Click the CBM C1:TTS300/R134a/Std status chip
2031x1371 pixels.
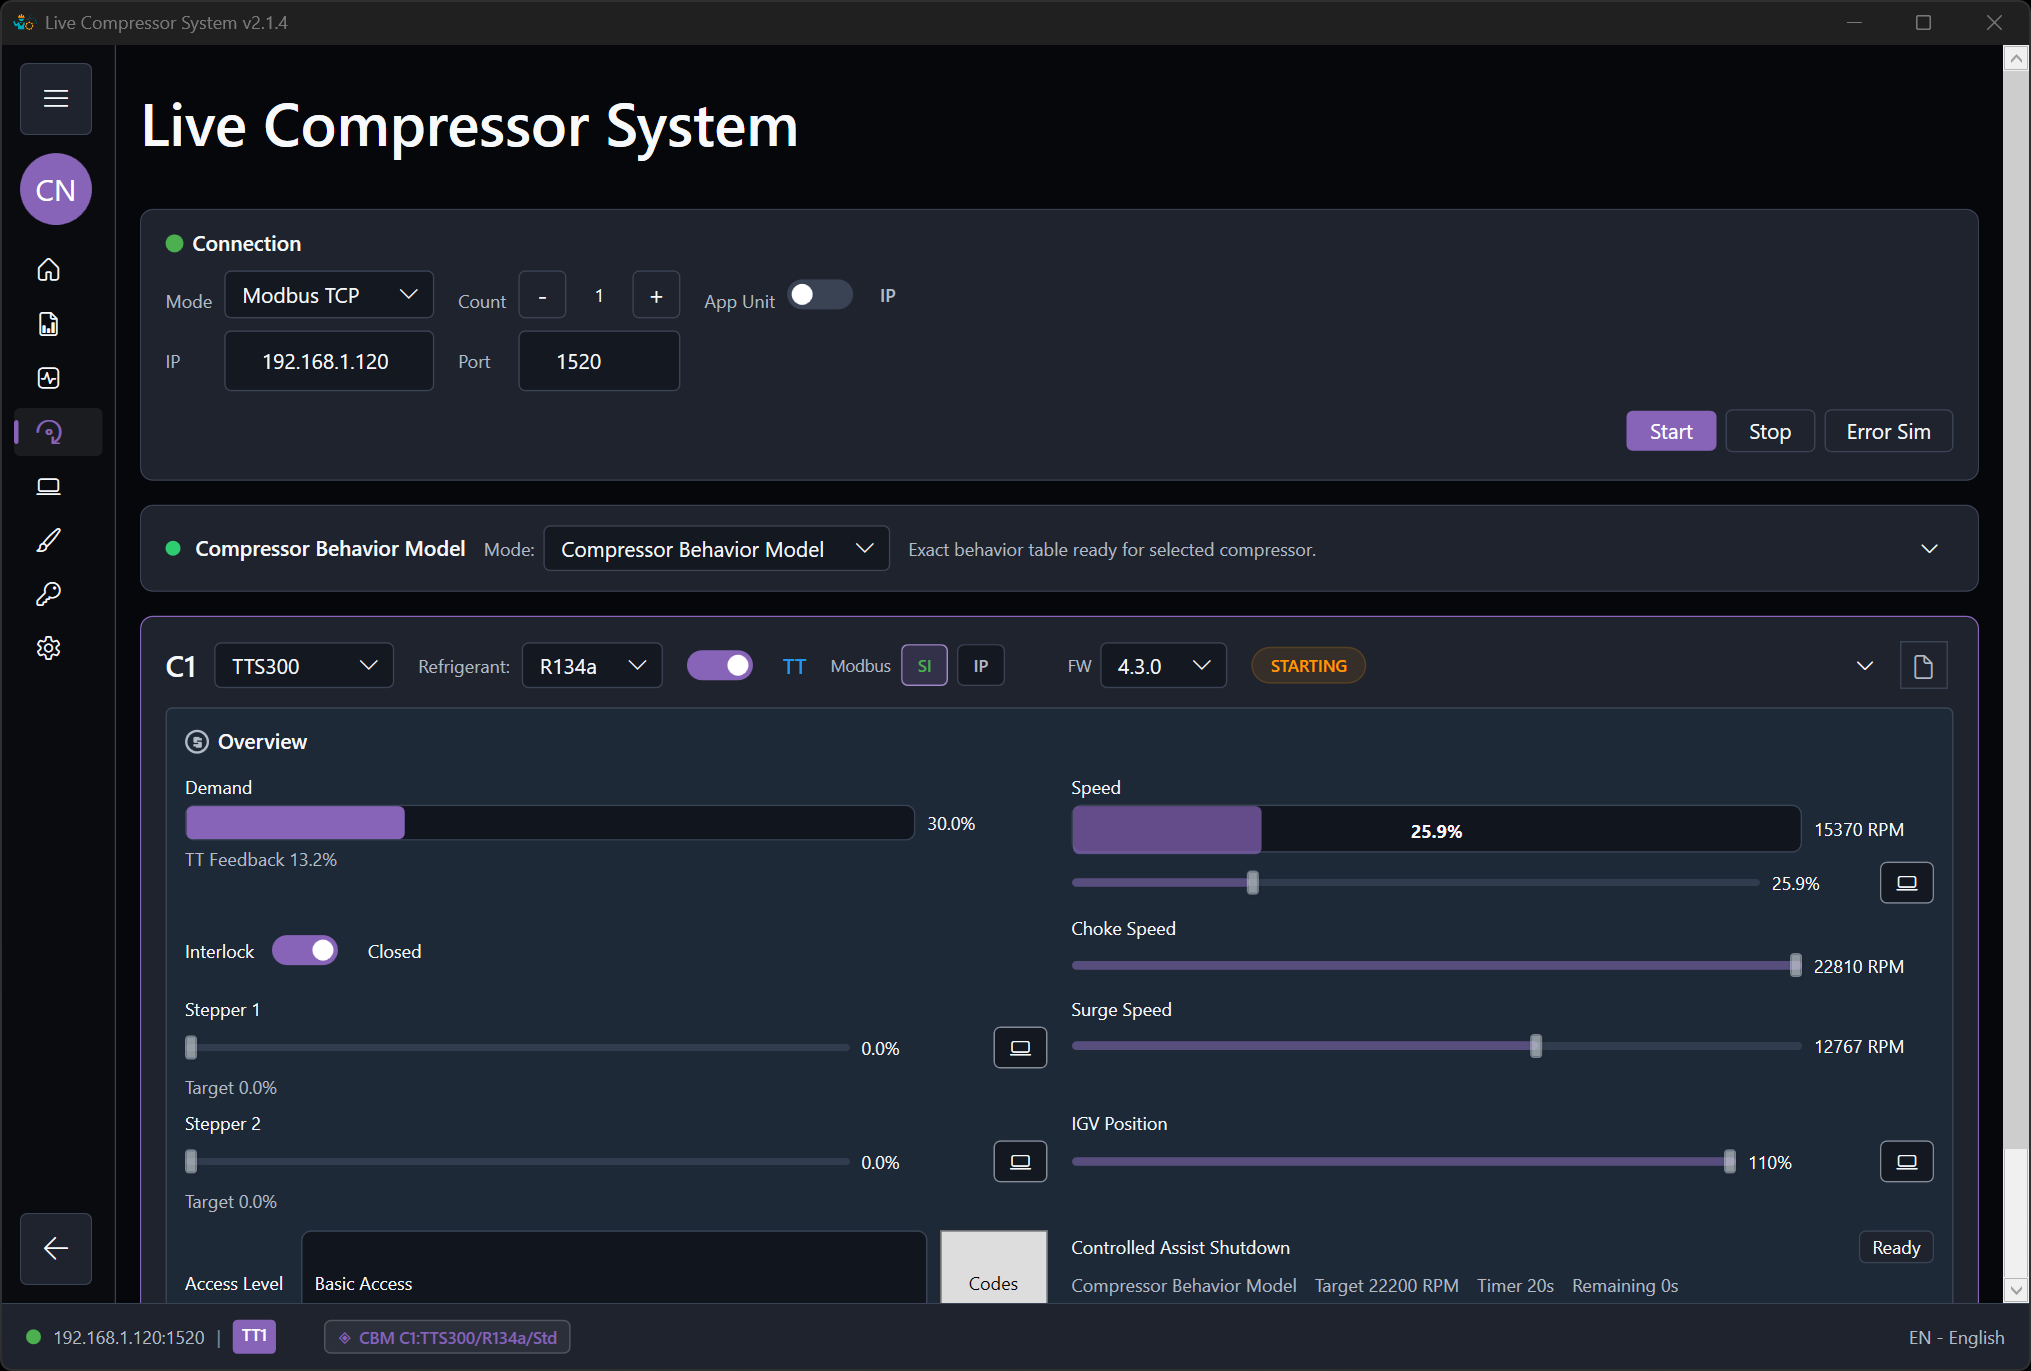coord(447,1337)
